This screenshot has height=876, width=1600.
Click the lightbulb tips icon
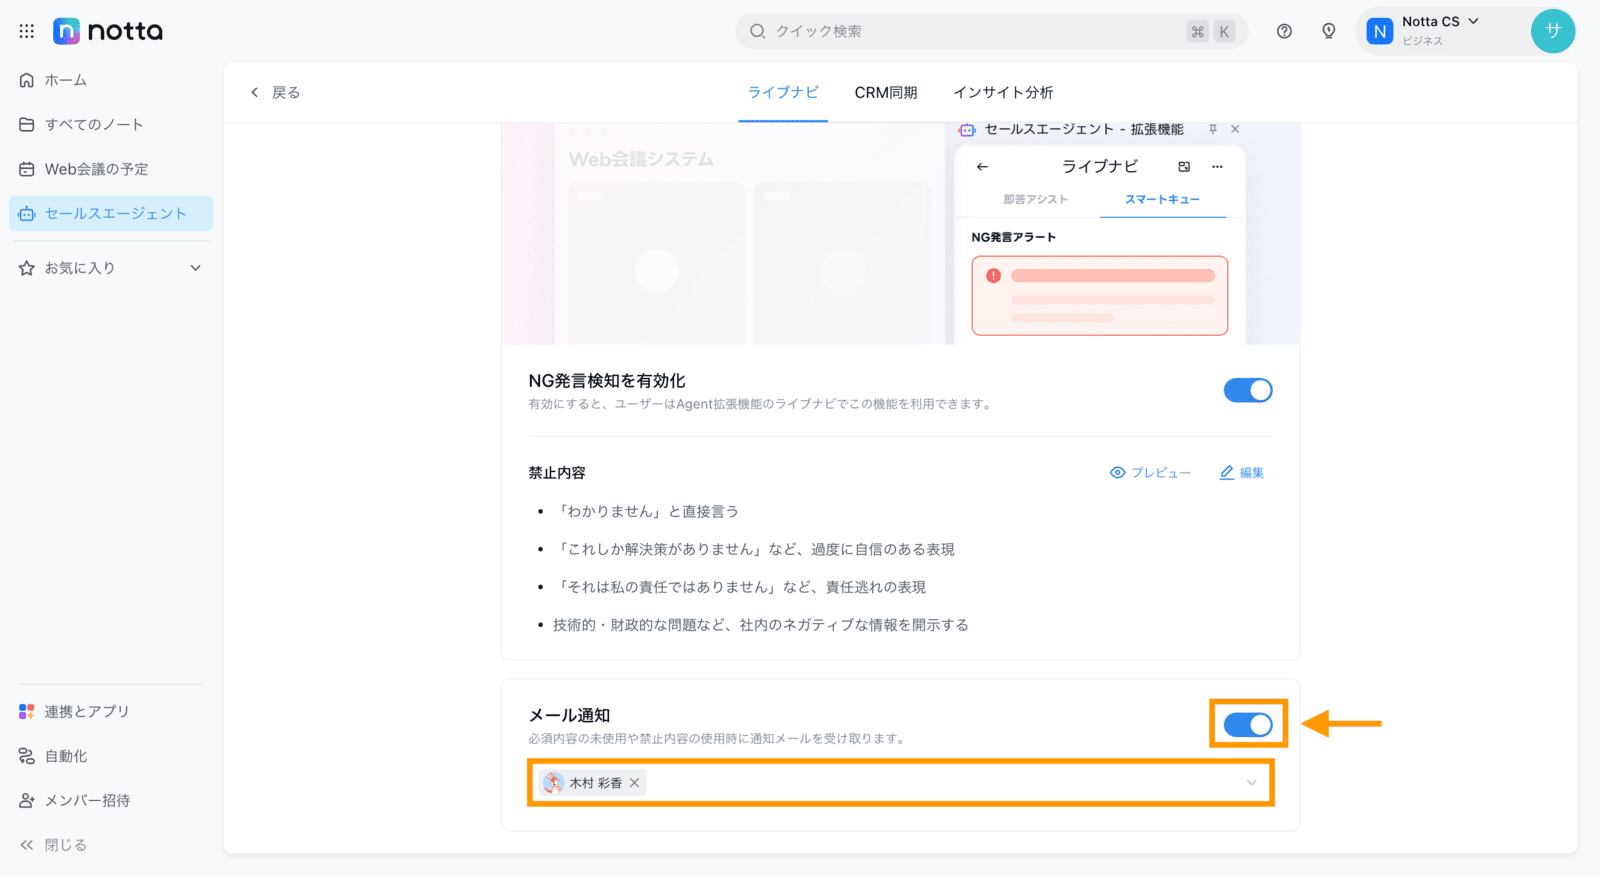pos(1328,31)
